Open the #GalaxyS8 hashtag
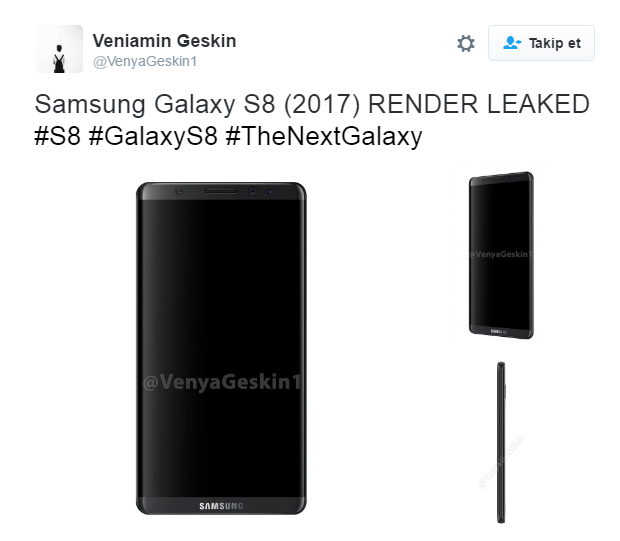The image size is (620, 541). coord(153,137)
